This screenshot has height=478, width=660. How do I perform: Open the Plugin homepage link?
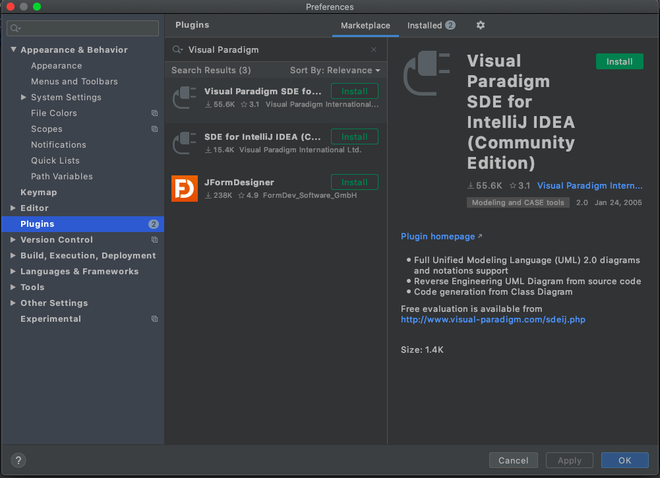[438, 237]
